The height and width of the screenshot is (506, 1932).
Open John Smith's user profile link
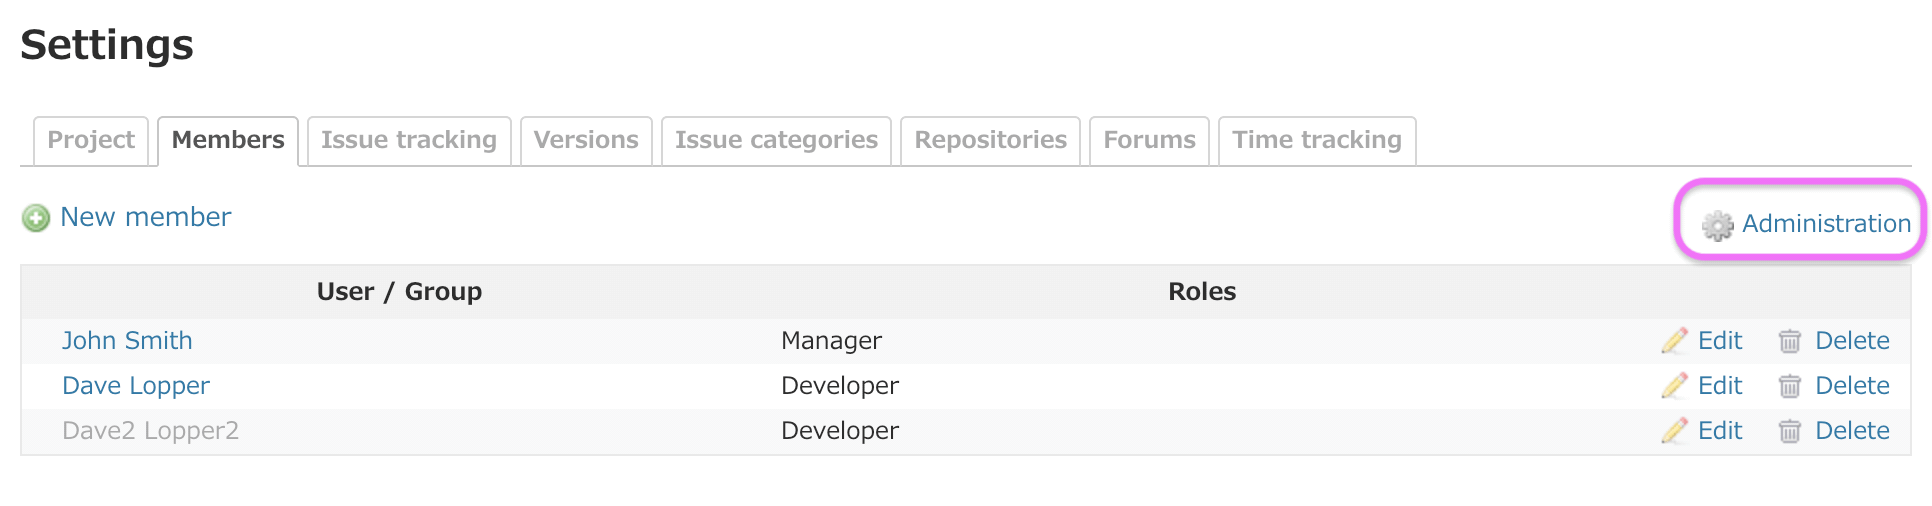pyautogui.click(x=127, y=341)
